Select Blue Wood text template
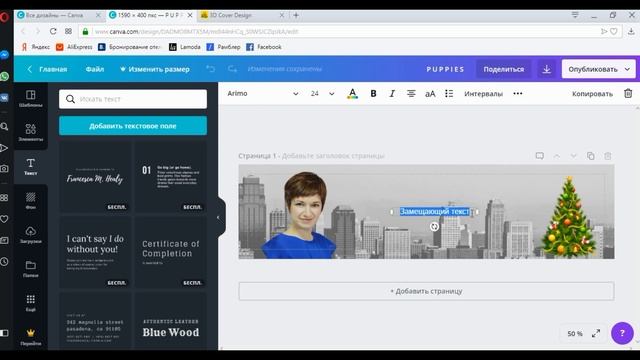The image size is (640, 360). (171, 321)
